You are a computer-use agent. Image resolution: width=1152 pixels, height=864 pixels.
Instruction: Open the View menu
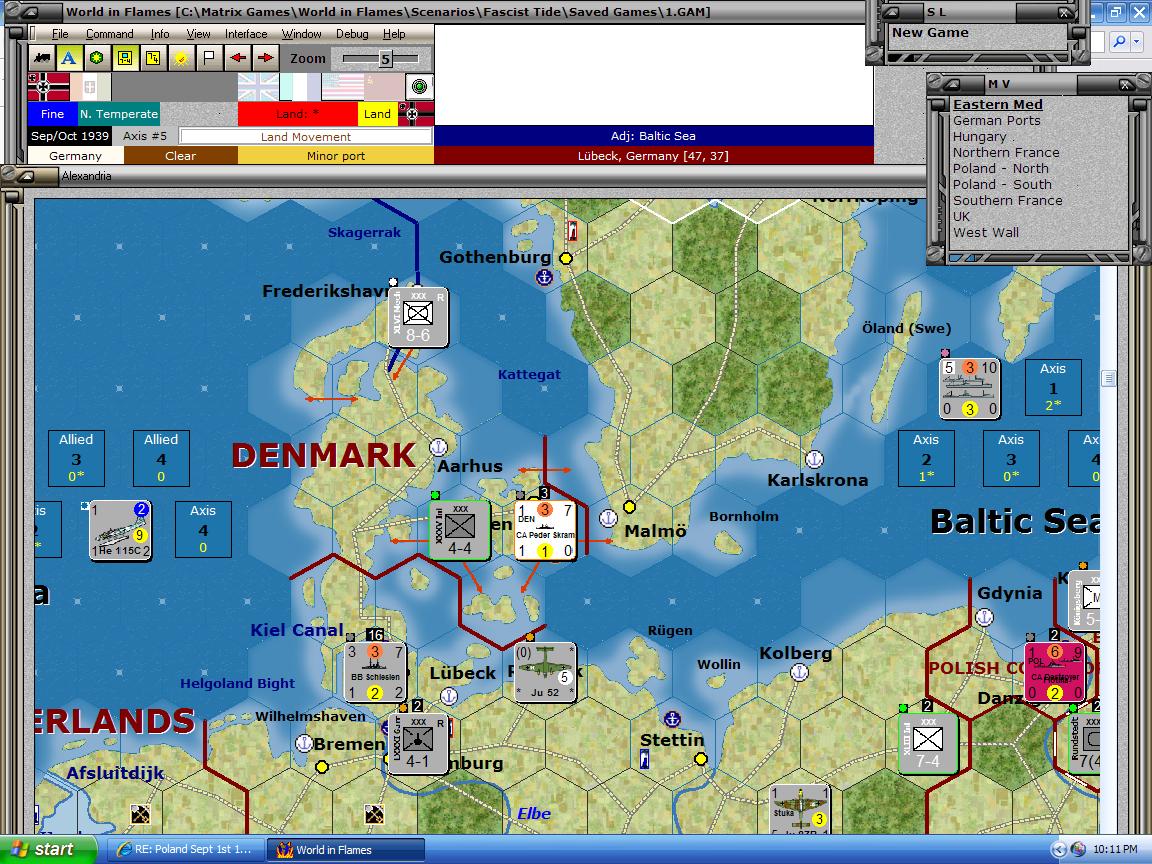click(x=198, y=34)
